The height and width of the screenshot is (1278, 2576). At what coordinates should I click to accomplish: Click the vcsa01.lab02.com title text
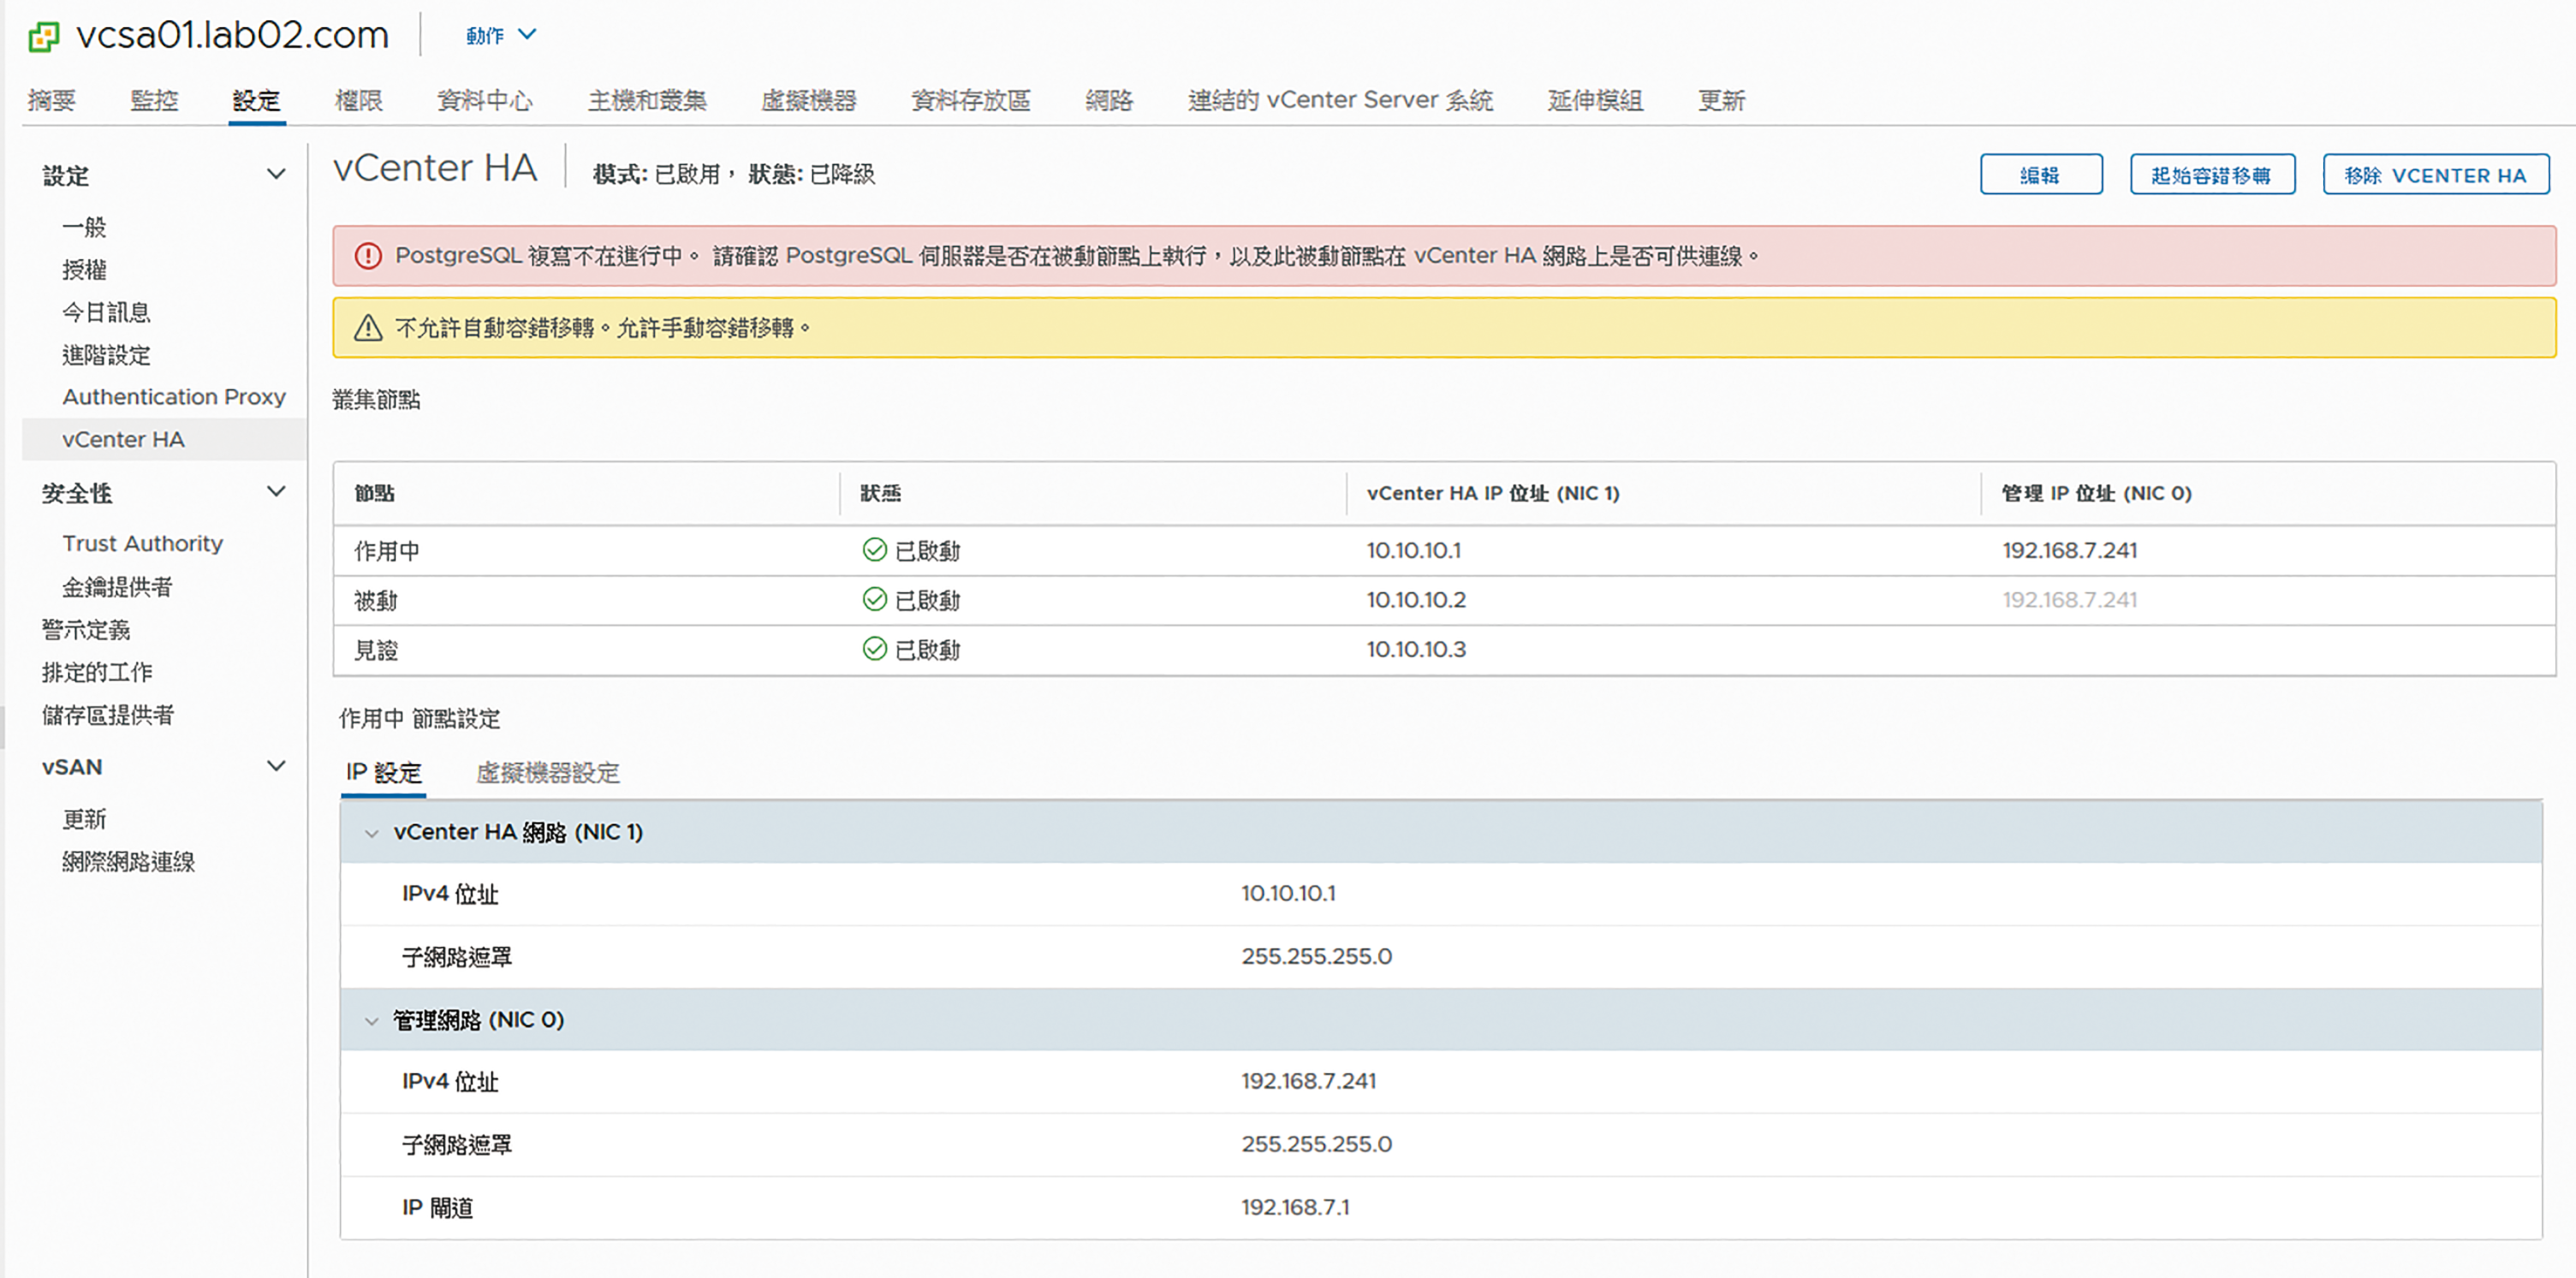[232, 36]
